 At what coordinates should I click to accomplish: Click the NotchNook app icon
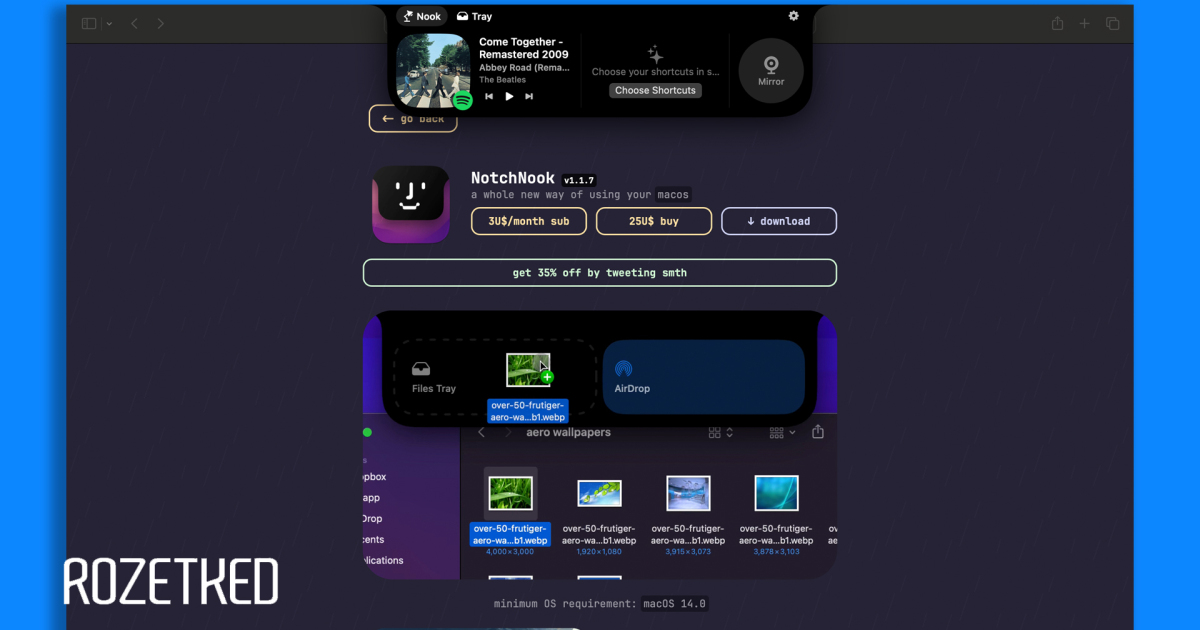(x=411, y=204)
